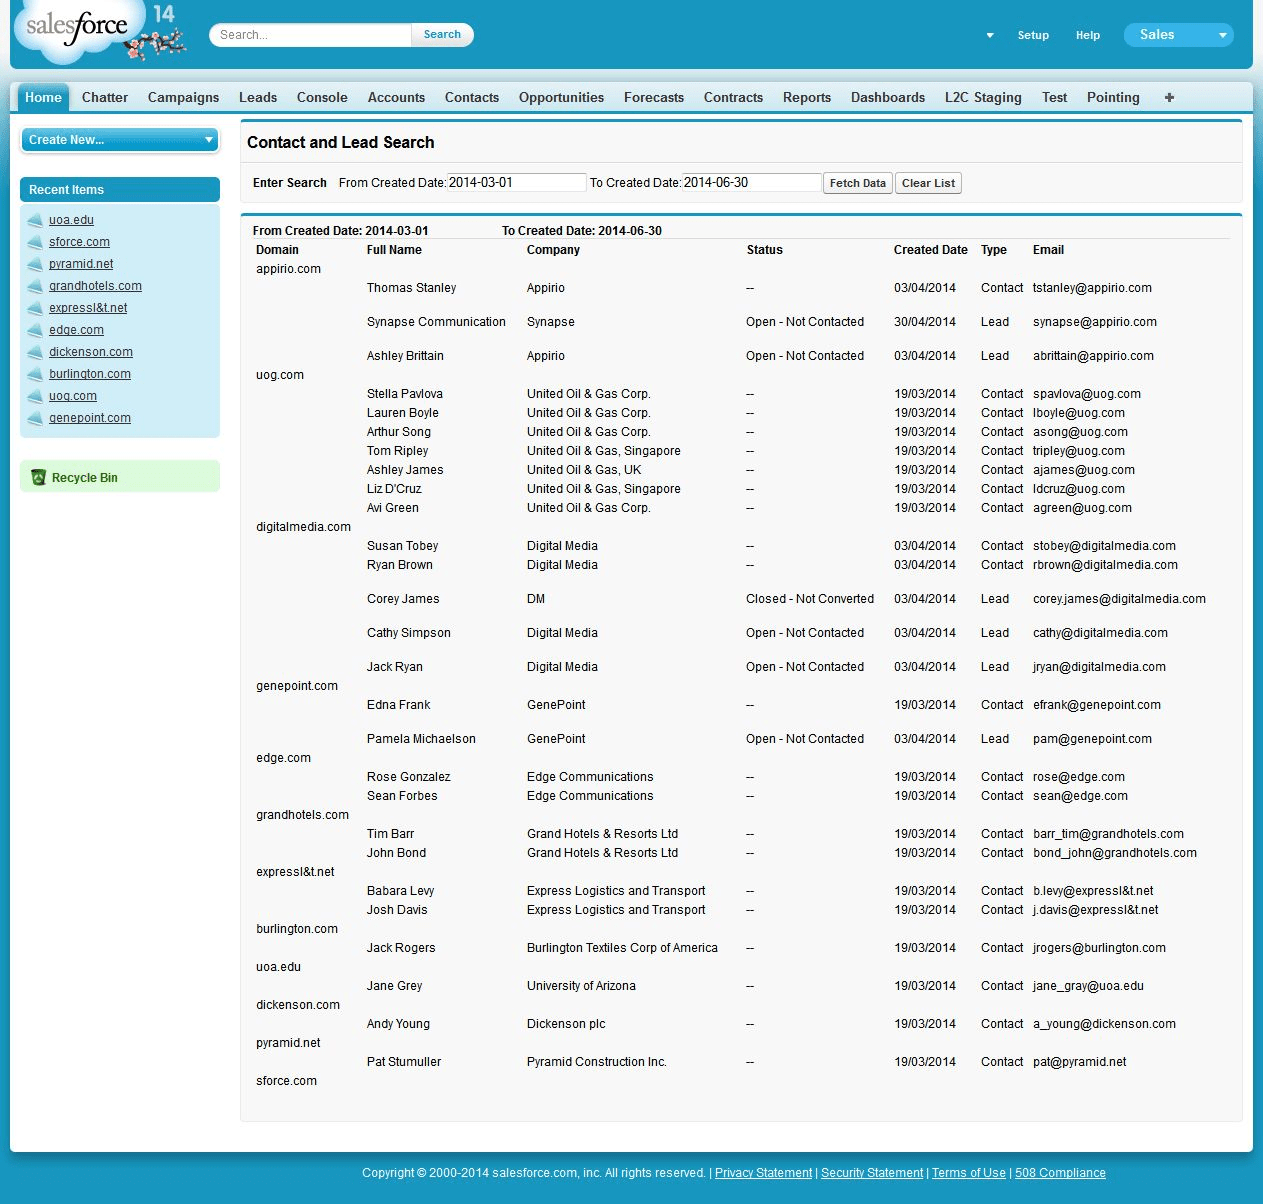Click the Fetch Data button
This screenshot has height=1204, width=1263.
point(858,183)
